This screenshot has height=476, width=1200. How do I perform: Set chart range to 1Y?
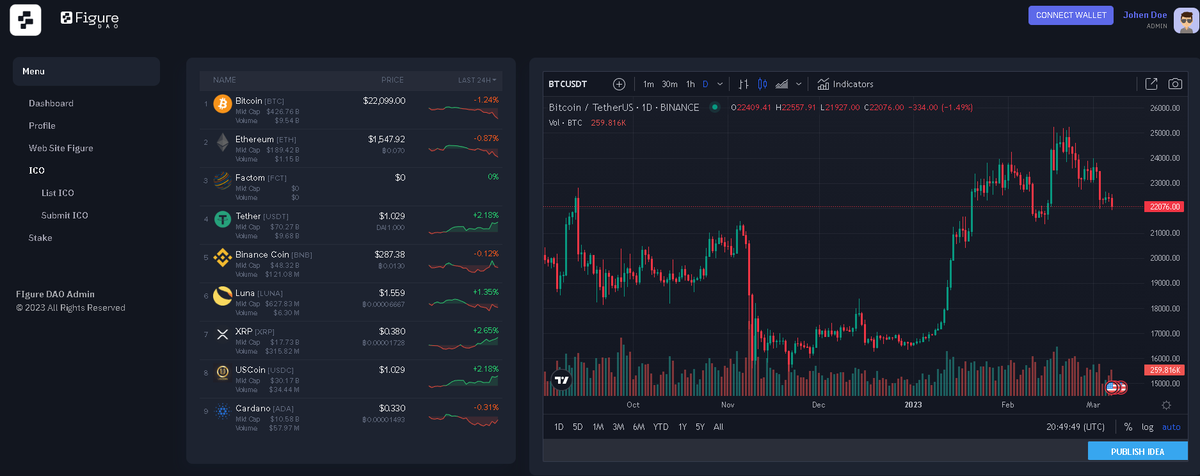tap(683, 427)
